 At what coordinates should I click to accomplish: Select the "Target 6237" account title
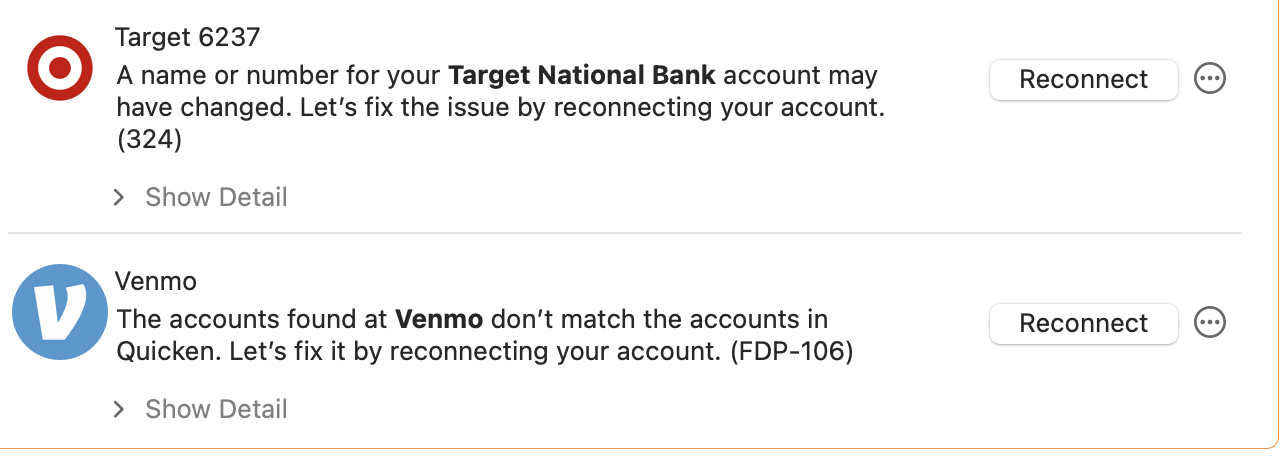click(x=188, y=38)
